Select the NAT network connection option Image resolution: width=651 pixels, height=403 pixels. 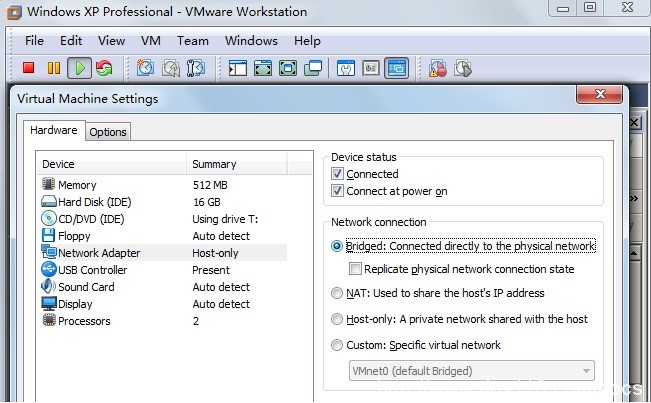(x=337, y=293)
